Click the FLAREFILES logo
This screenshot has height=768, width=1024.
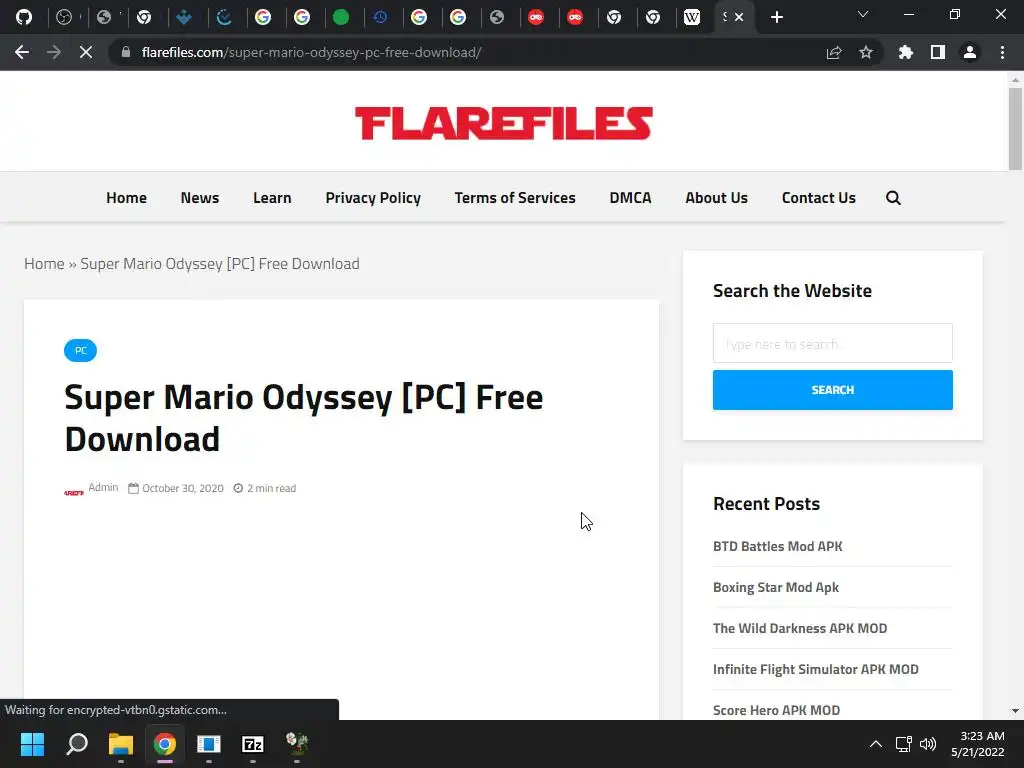tap(504, 123)
